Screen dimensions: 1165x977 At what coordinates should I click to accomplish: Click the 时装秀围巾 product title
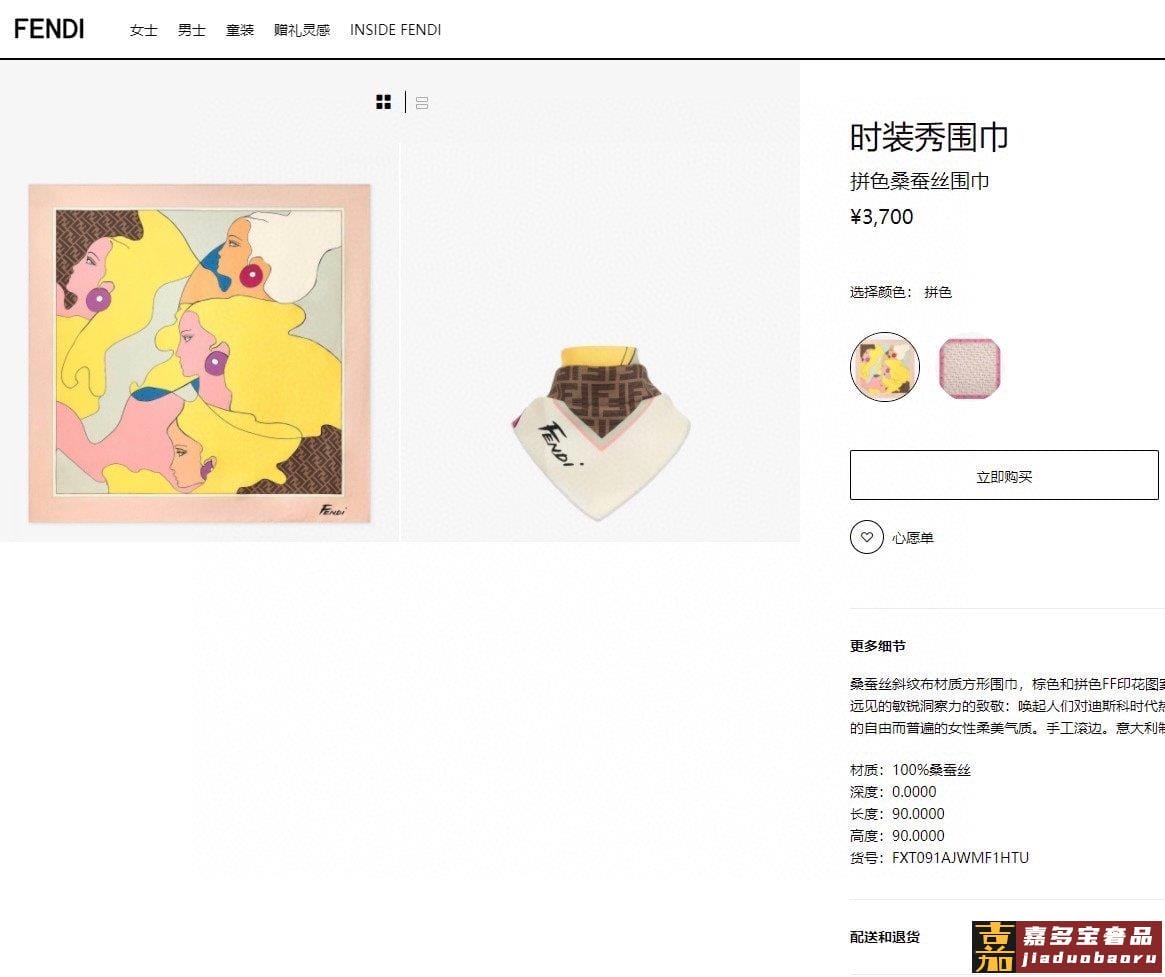[929, 137]
